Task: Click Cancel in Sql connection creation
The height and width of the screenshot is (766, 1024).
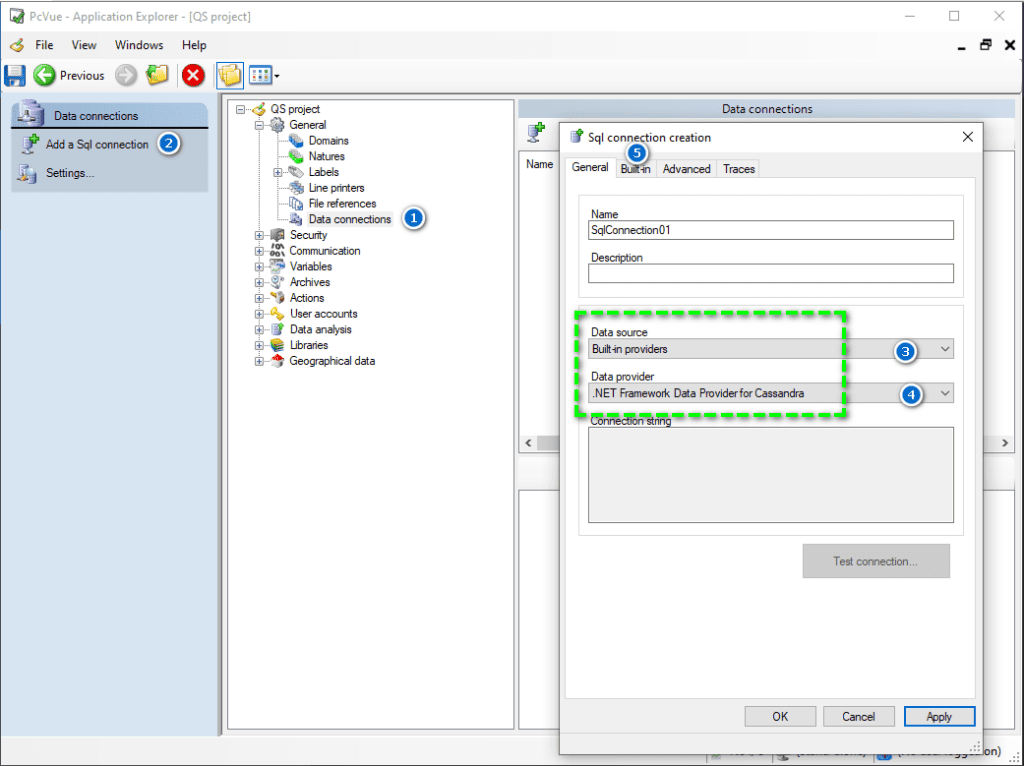Action: pyautogui.click(x=858, y=716)
